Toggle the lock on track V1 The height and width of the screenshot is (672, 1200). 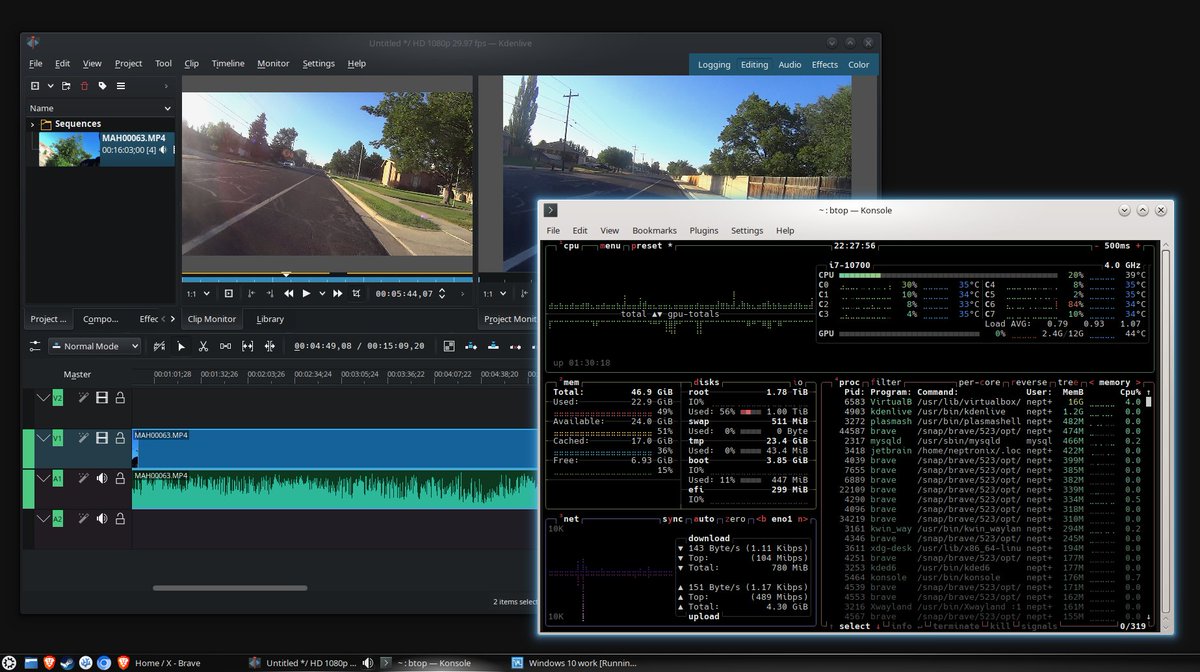[120, 438]
